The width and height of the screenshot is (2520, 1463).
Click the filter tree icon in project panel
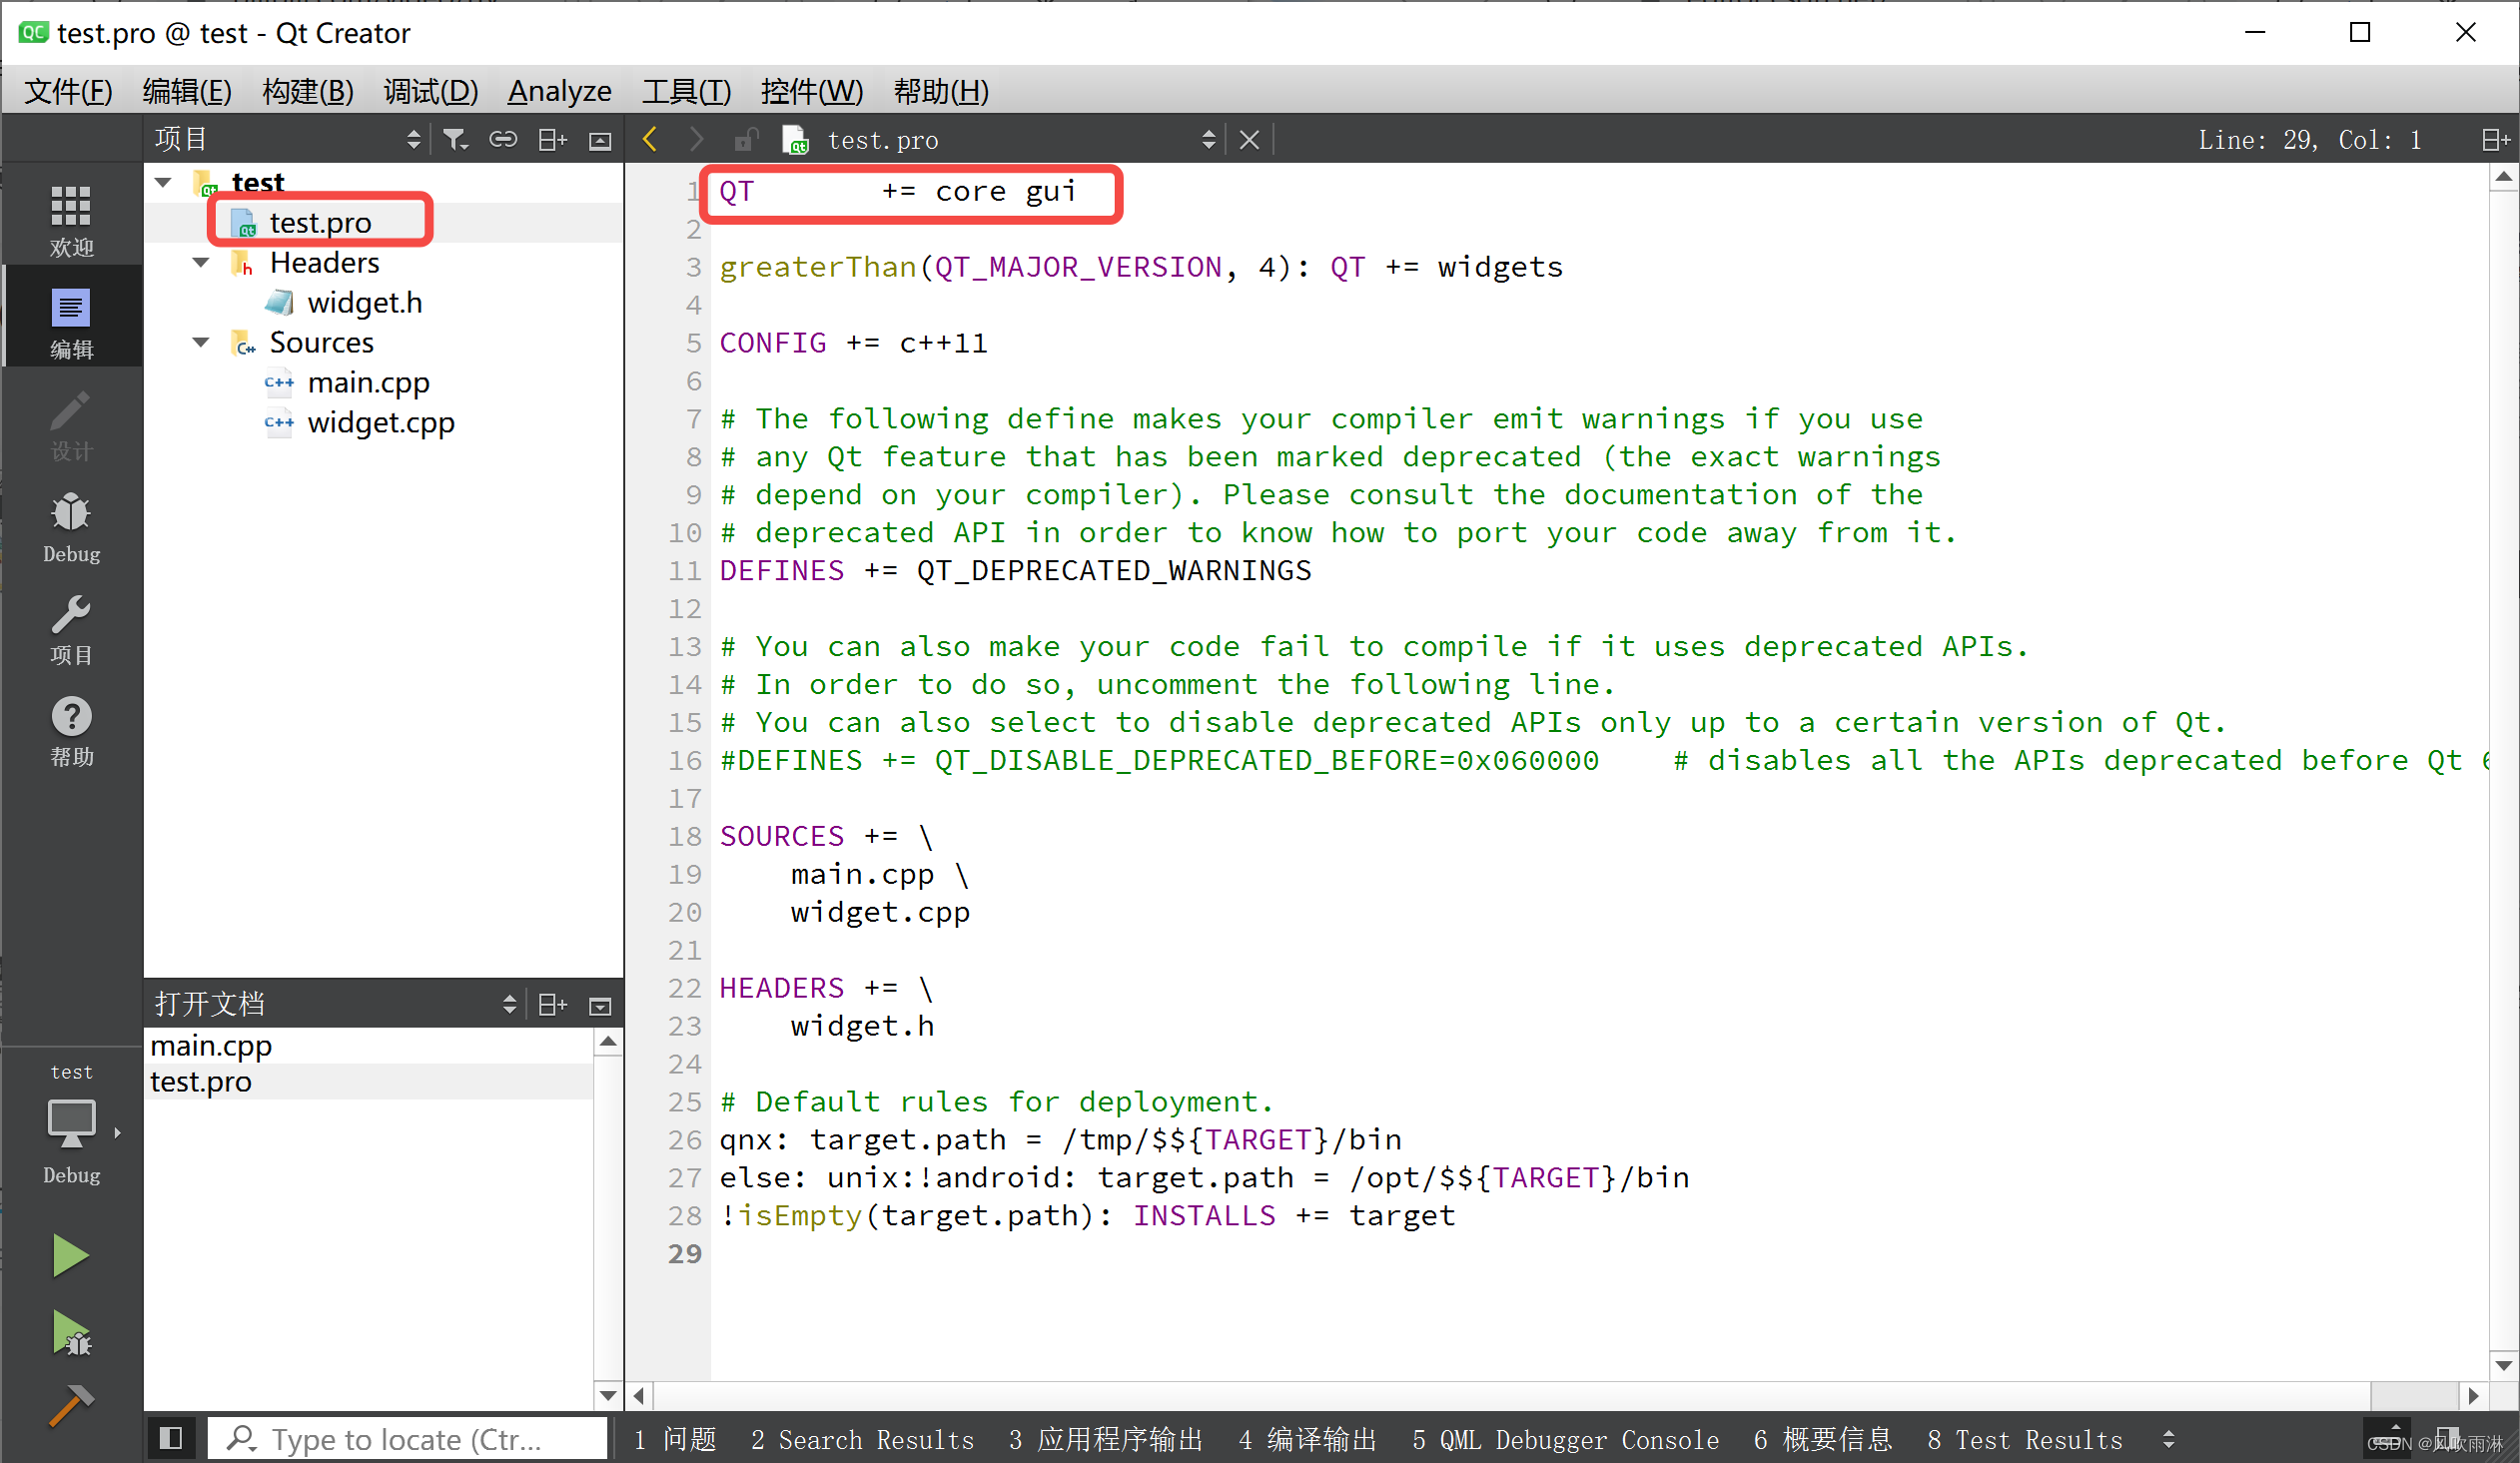coord(455,140)
